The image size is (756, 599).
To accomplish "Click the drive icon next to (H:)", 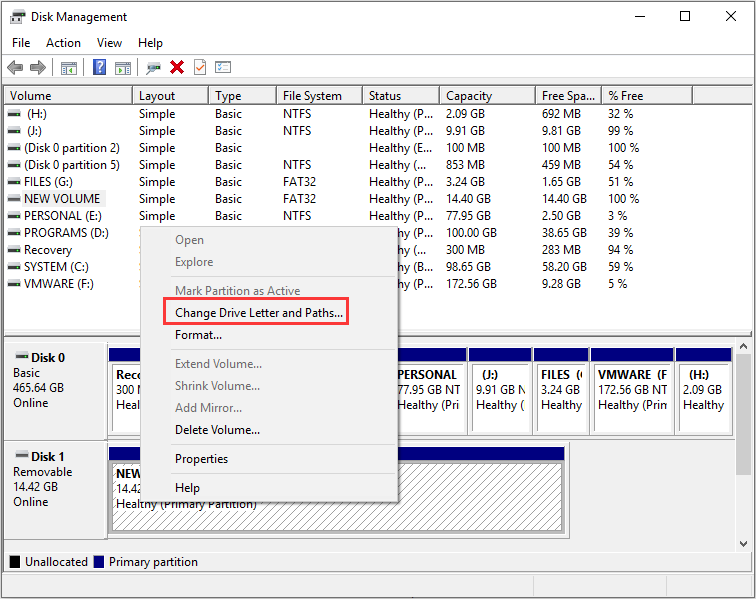I will (14, 114).
